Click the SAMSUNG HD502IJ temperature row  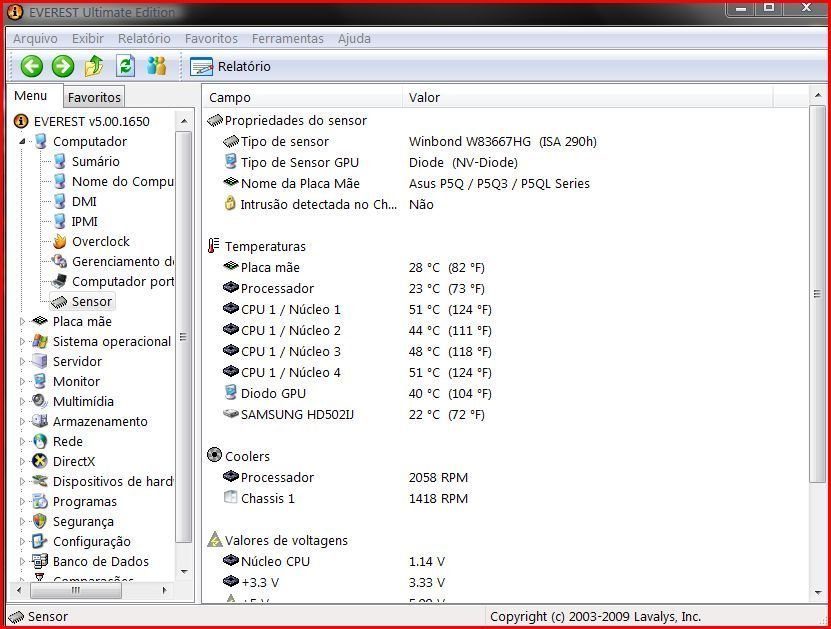tap(354, 414)
